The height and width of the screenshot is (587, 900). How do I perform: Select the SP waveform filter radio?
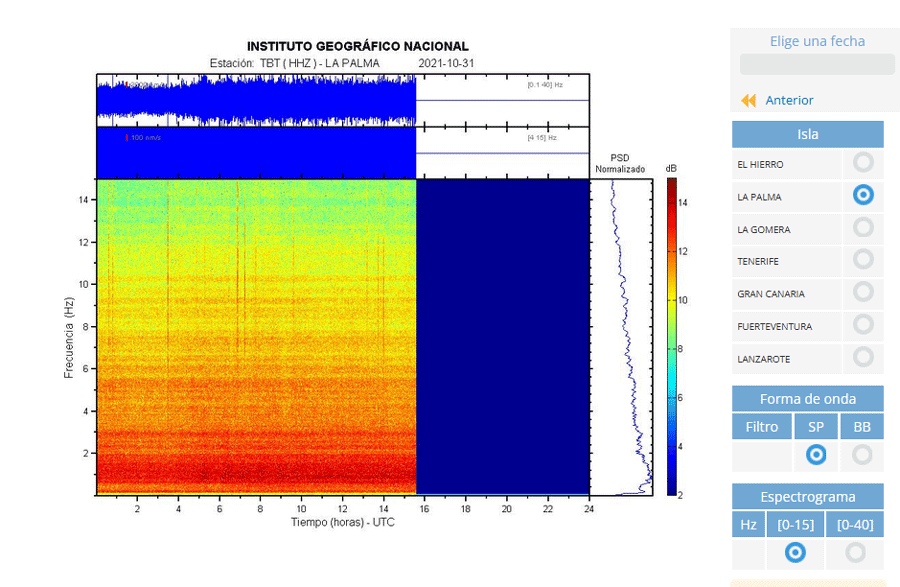point(816,454)
